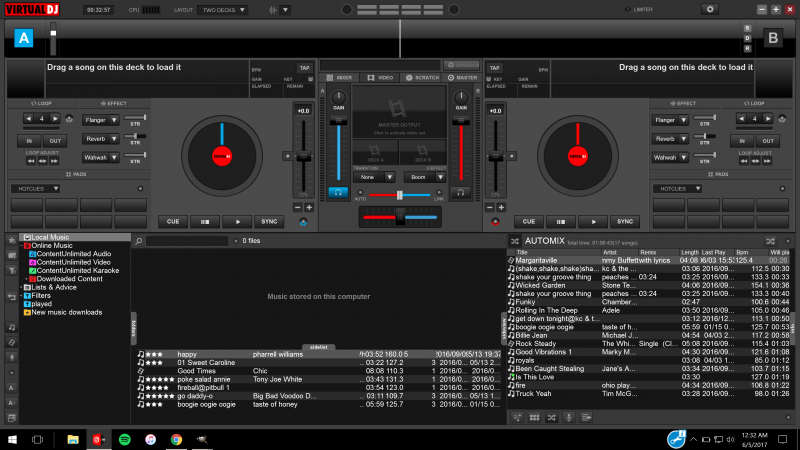Open Spotify from the taskbar

[x=124, y=439]
